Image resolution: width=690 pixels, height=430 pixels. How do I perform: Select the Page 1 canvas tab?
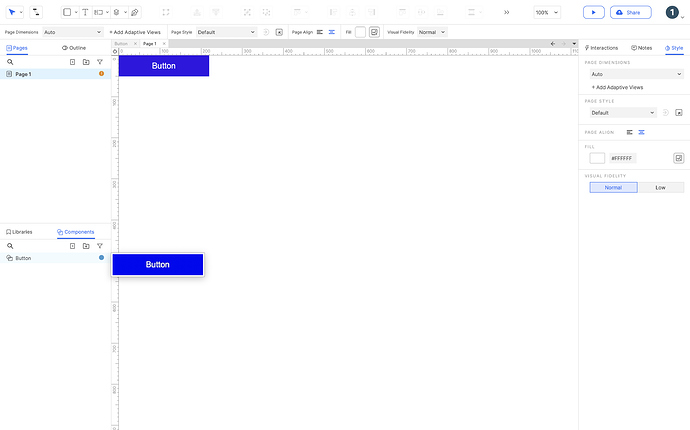[150, 44]
